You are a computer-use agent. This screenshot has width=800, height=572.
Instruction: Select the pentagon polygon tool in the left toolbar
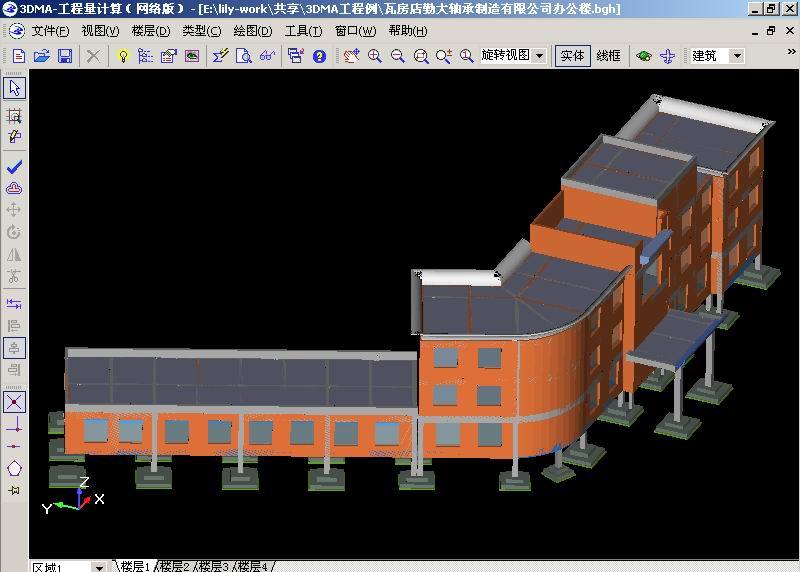click(14, 468)
